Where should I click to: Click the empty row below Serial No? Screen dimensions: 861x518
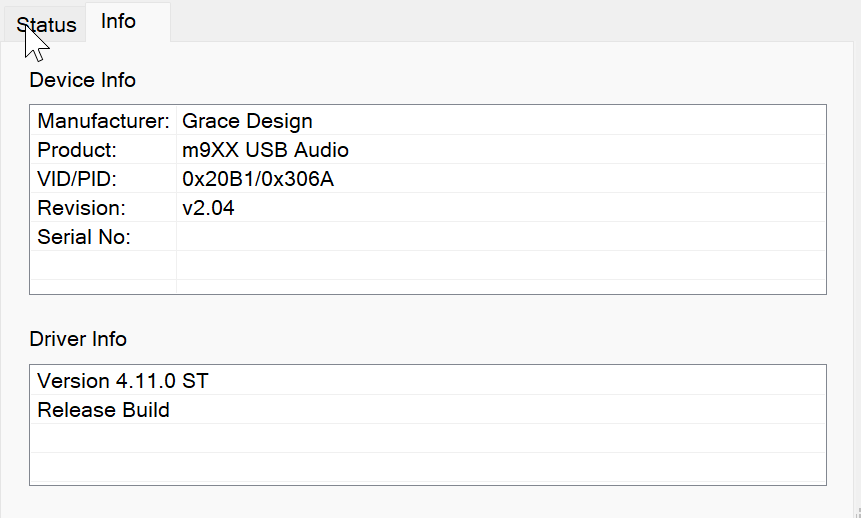pos(428,266)
